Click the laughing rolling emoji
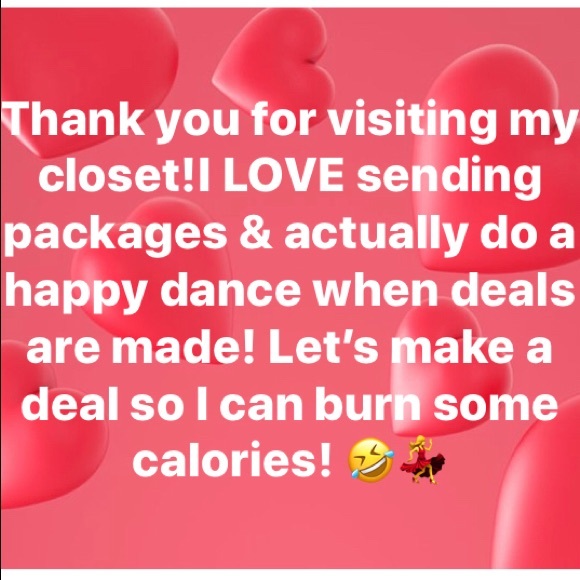Image resolution: width=580 pixels, height=580 pixels. [371, 462]
